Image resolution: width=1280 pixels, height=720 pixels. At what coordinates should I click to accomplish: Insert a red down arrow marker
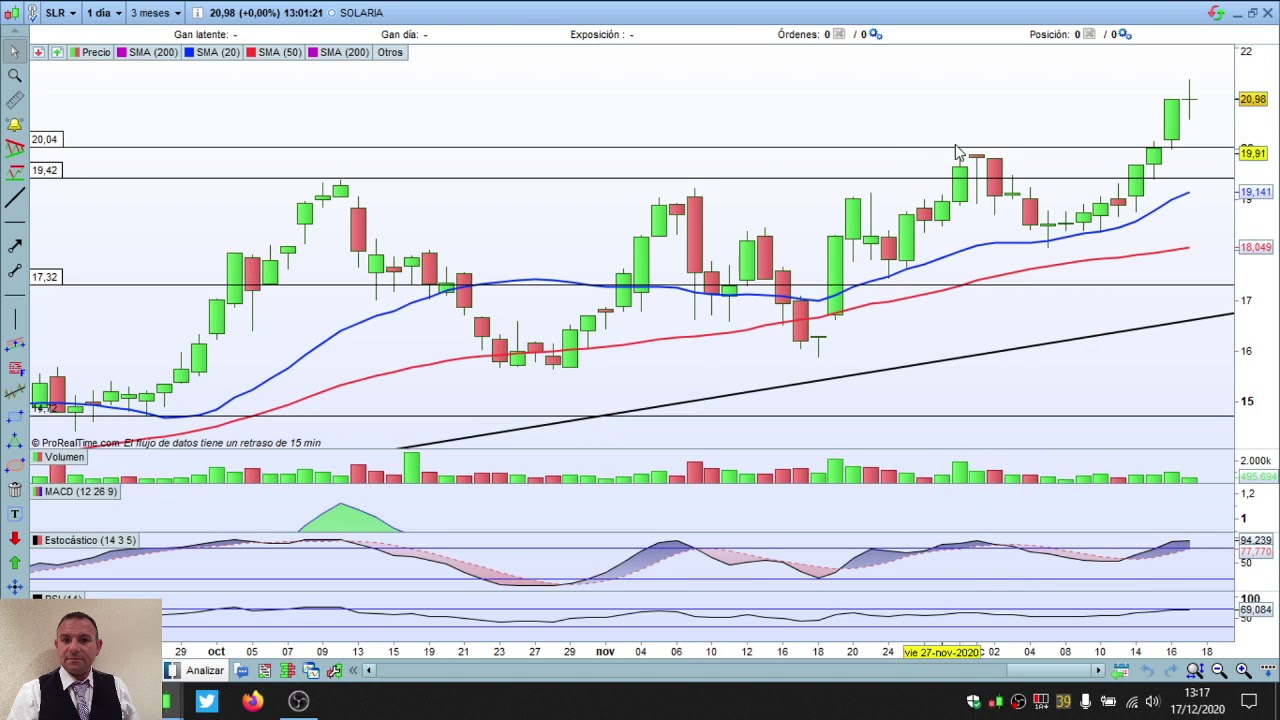[x=14, y=538]
